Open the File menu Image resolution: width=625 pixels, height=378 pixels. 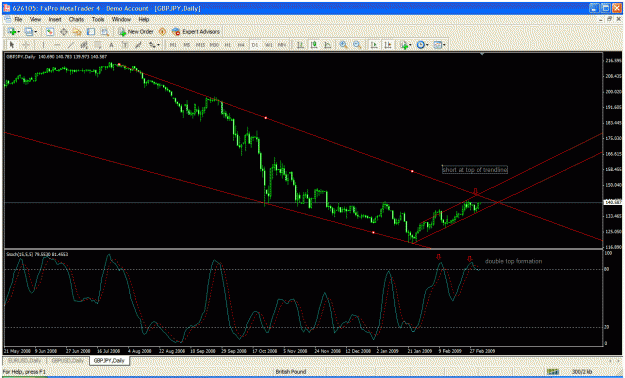pyautogui.click(x=18, y=19)
